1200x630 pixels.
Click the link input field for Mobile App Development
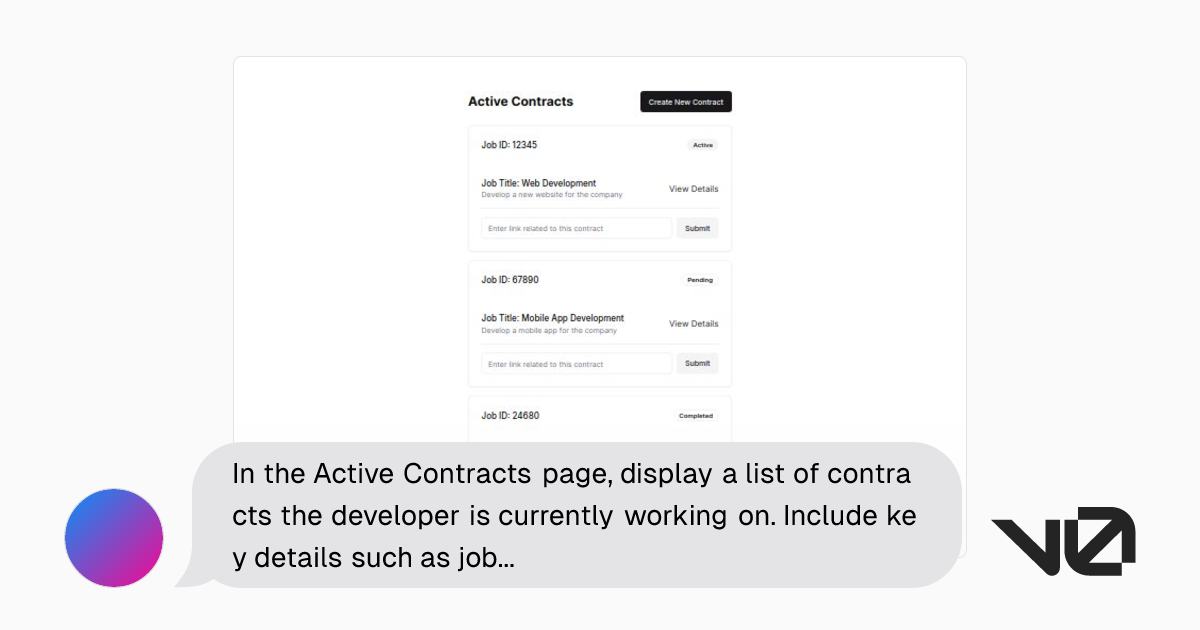(x=576, y=363)
